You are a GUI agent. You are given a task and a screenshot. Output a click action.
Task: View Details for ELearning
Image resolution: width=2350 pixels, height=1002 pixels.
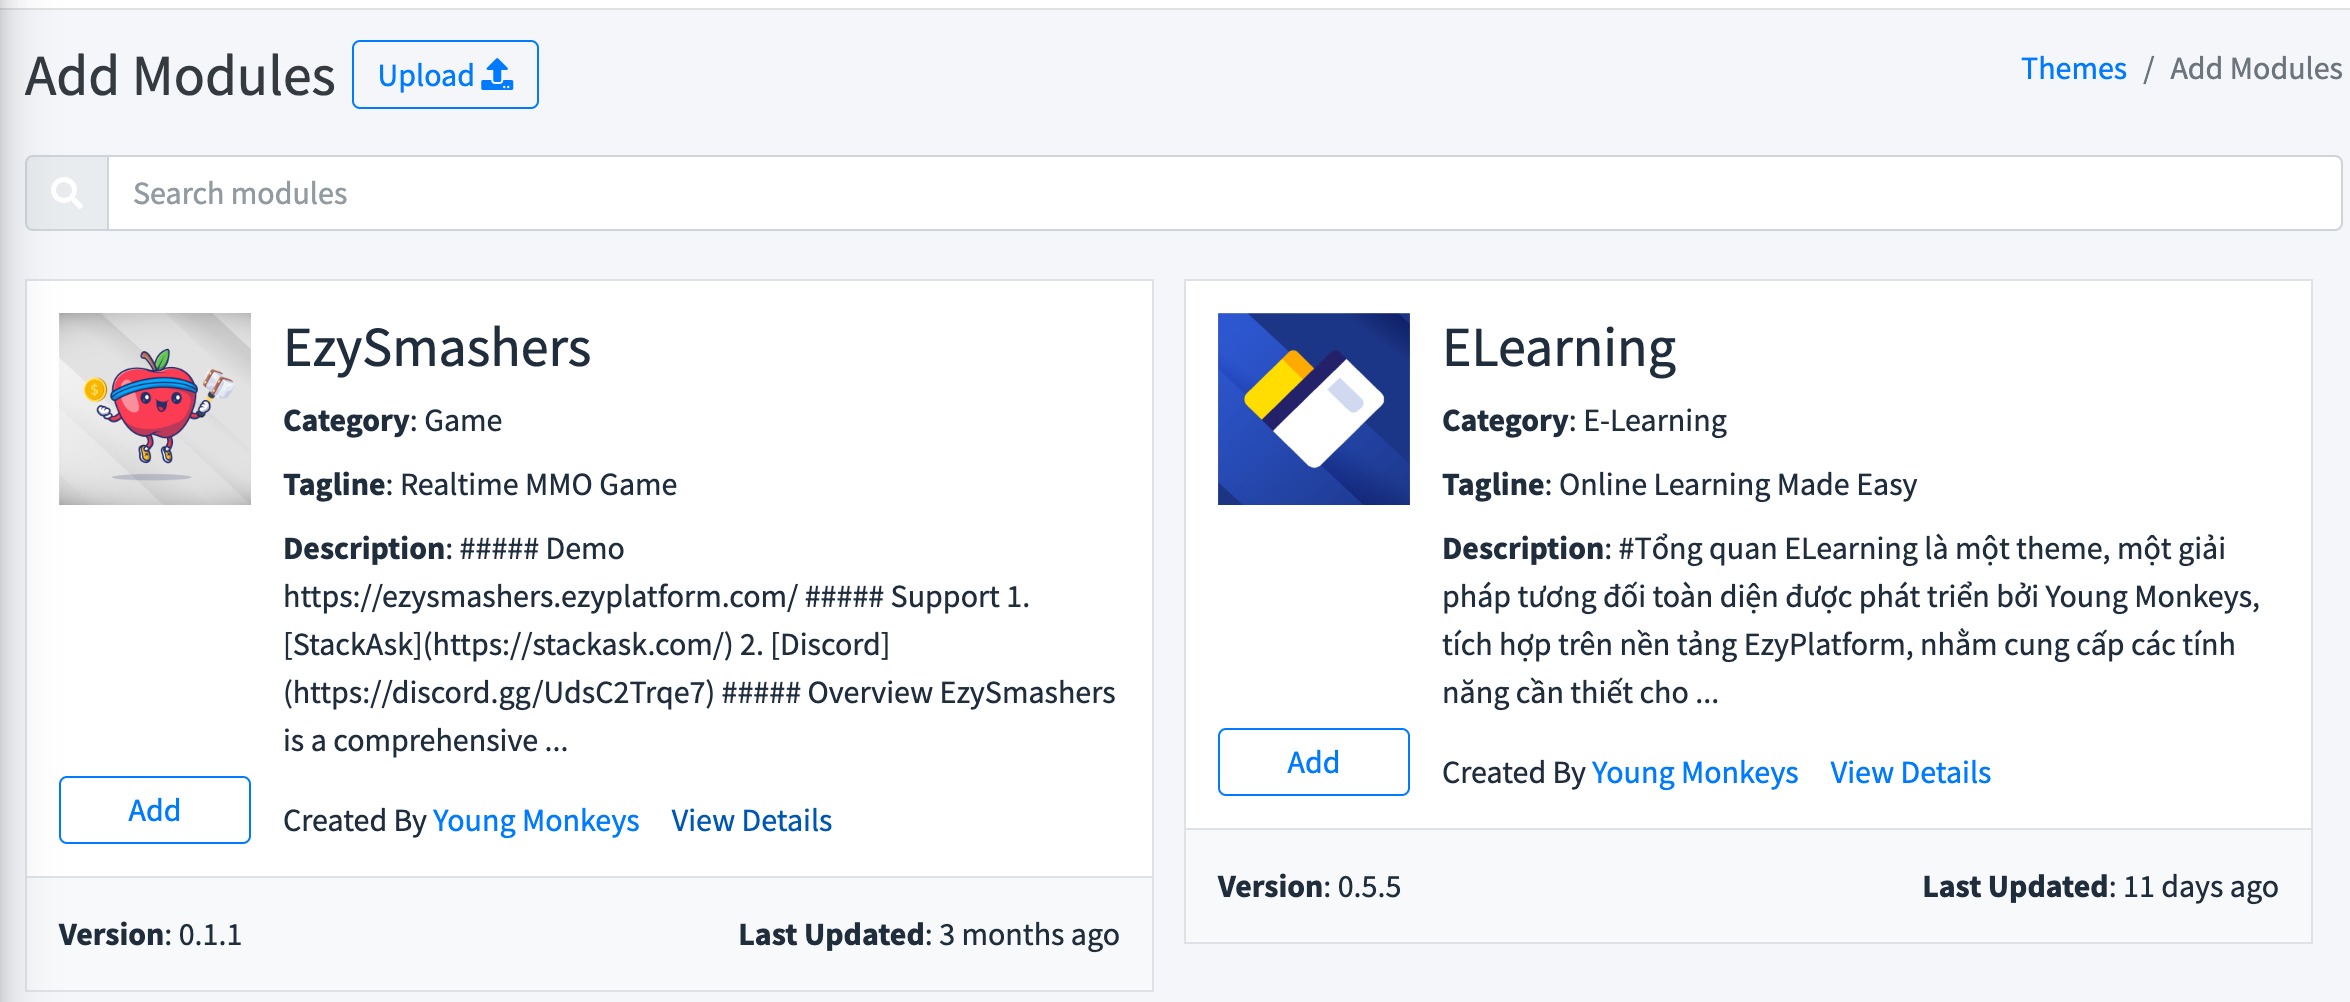[x=1910, y=773]
